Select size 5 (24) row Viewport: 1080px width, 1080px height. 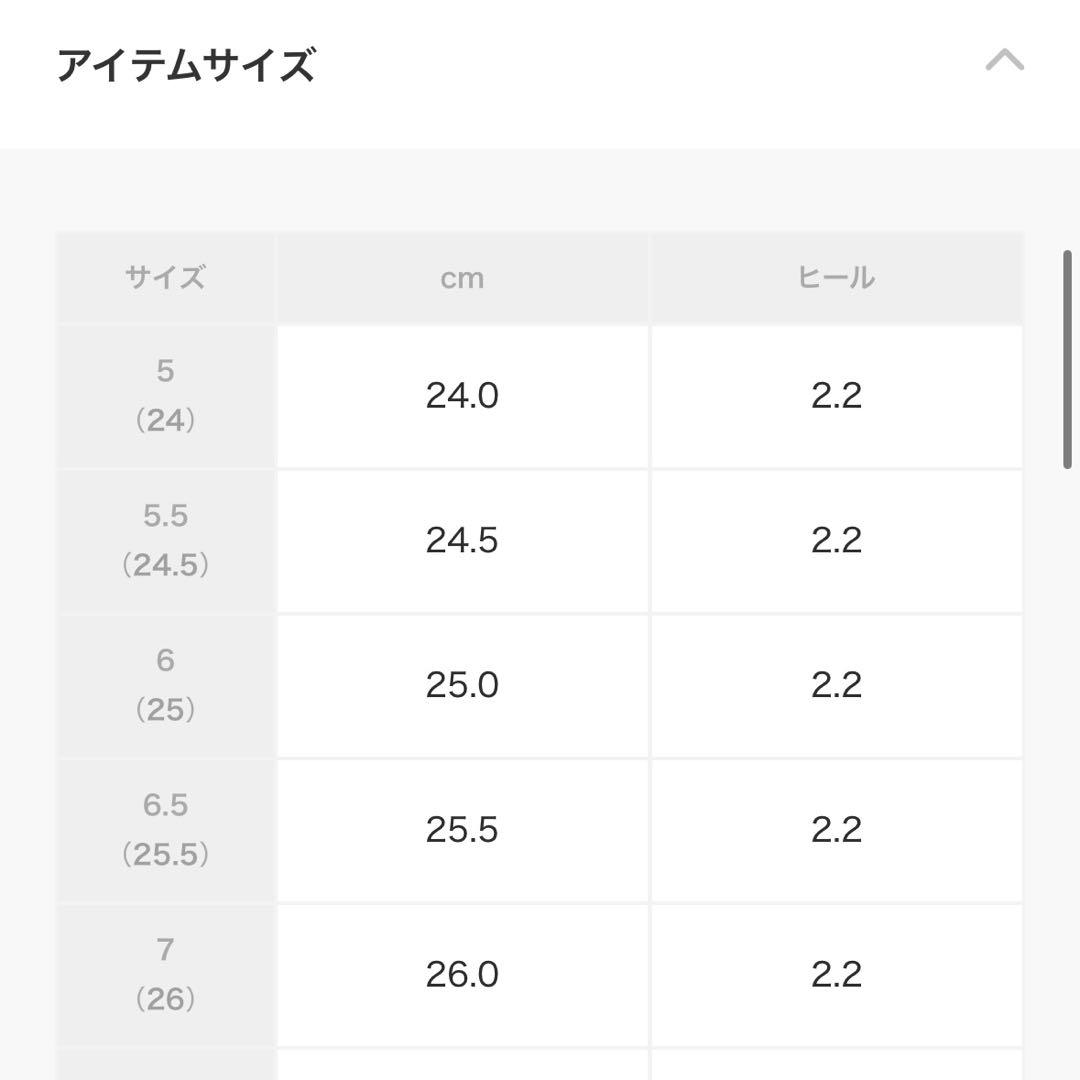click(x=165, y=395)
